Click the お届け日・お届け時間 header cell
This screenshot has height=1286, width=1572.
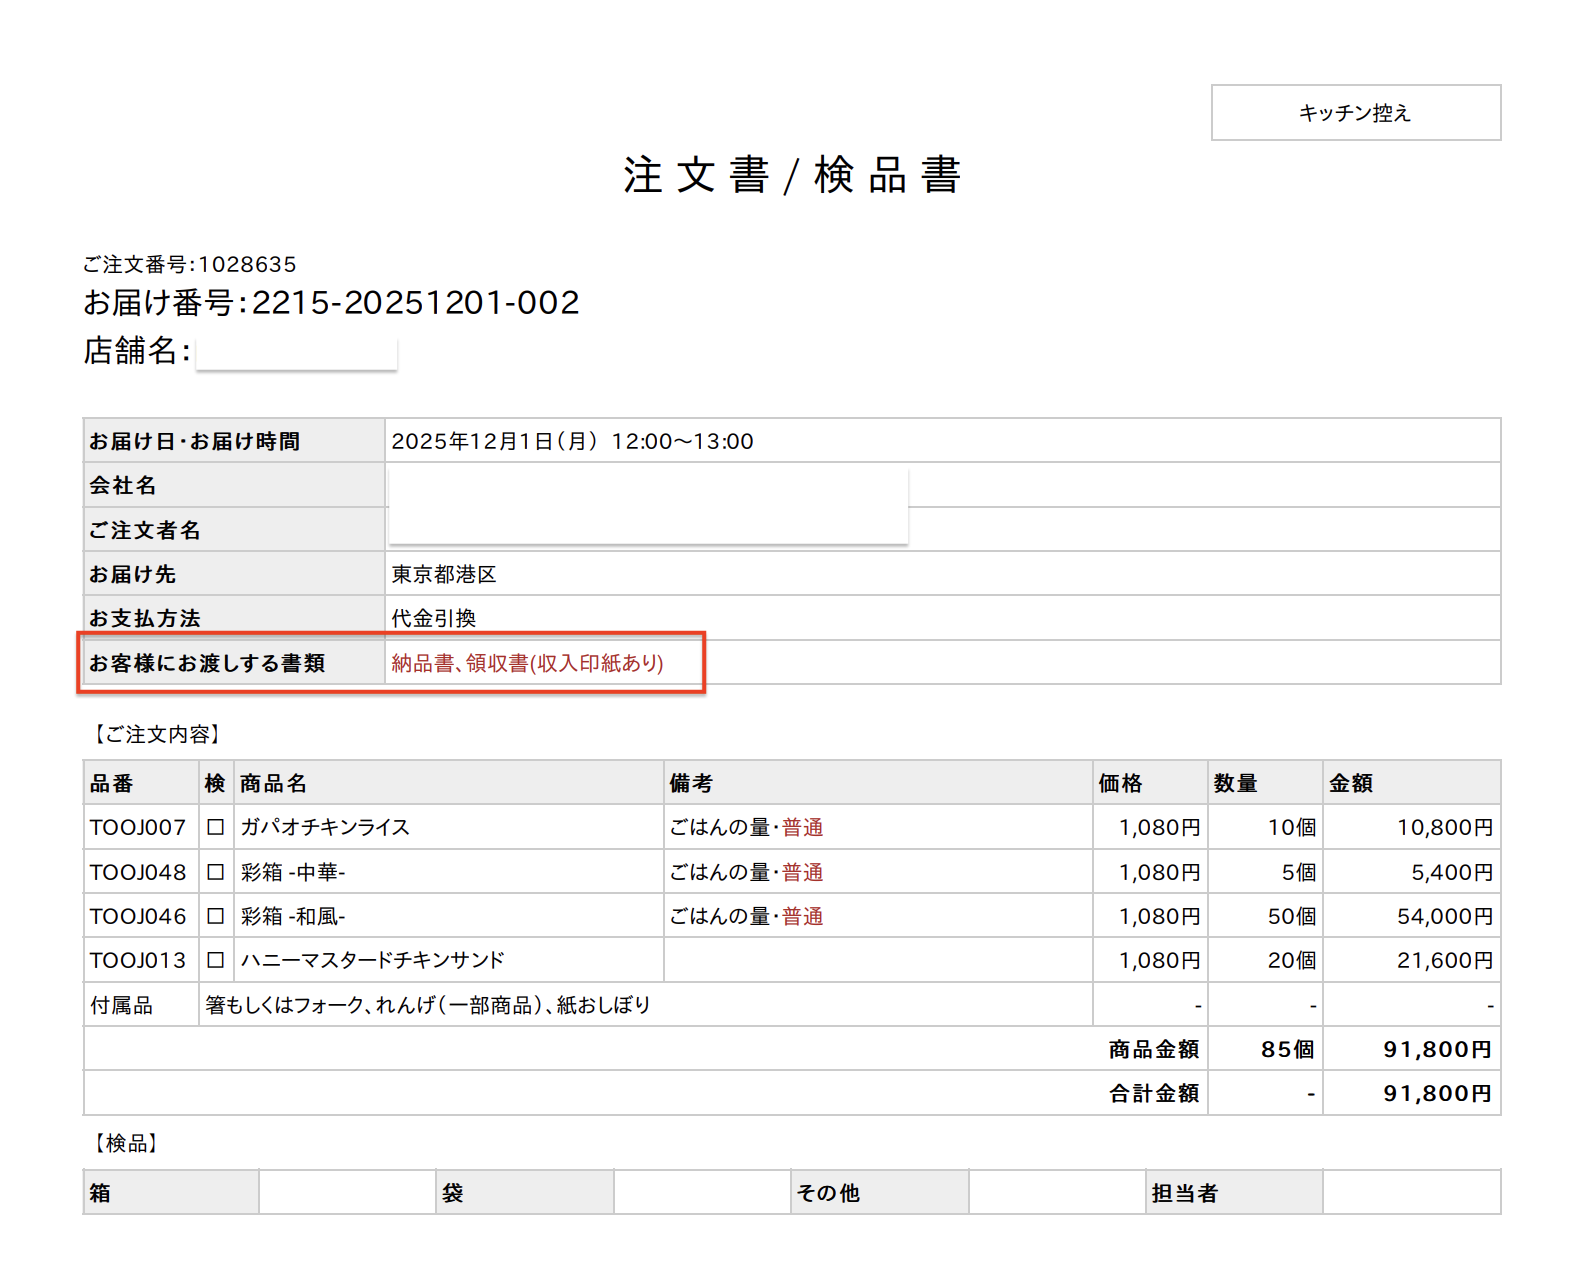tap(234, 441)
